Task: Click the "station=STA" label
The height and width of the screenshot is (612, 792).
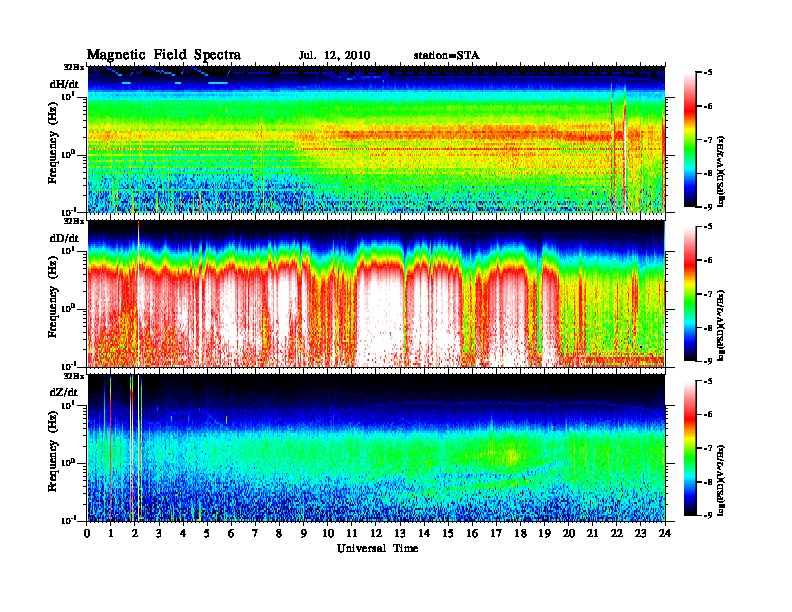Action: coord(447,56)
